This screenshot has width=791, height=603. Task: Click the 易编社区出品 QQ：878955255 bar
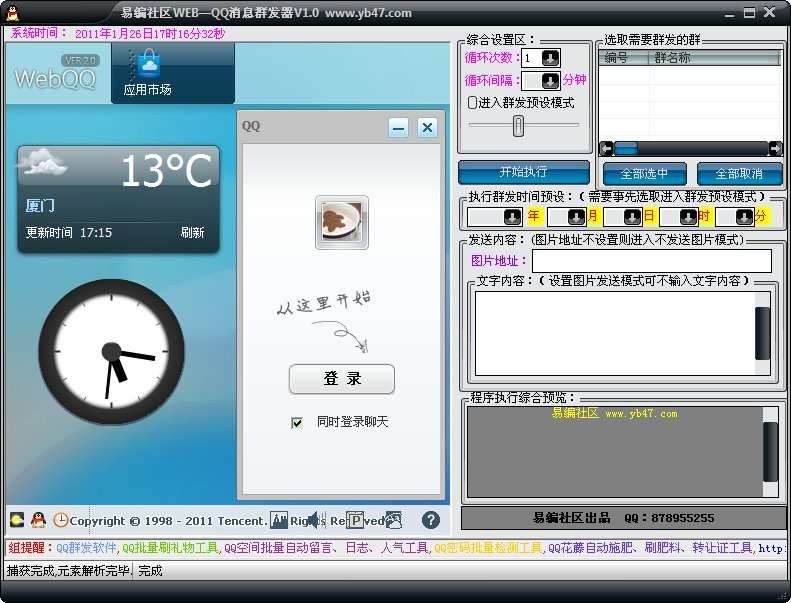[x=623, y=518]
